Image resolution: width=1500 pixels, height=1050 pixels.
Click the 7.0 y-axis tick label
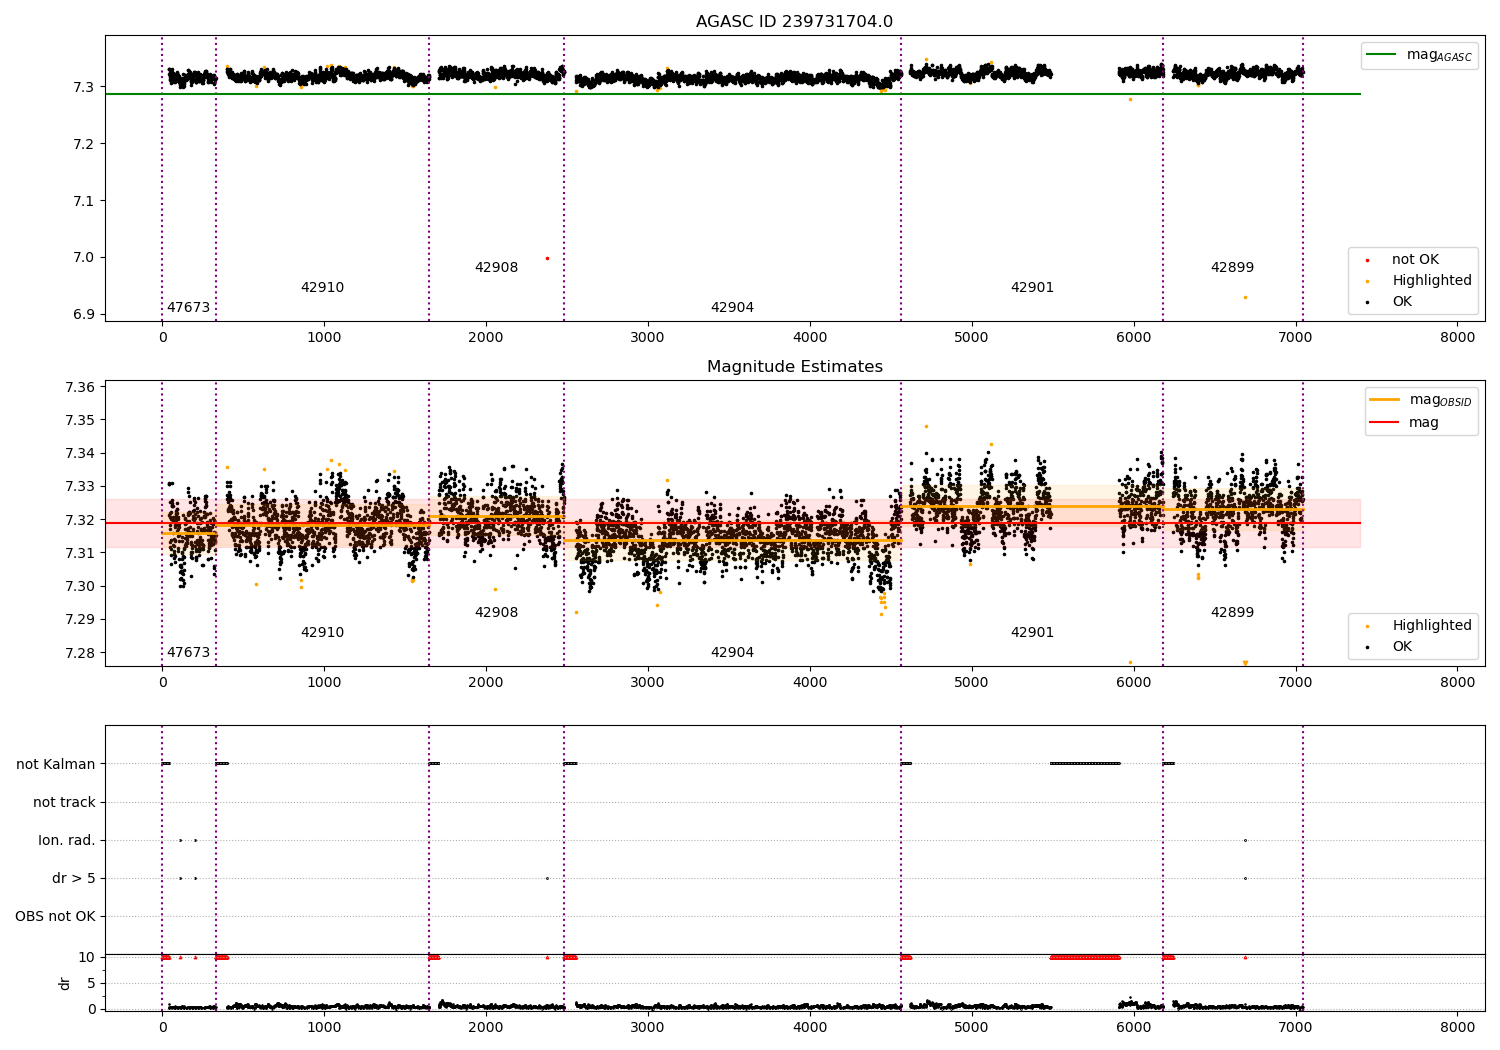[x=84, y=258]
